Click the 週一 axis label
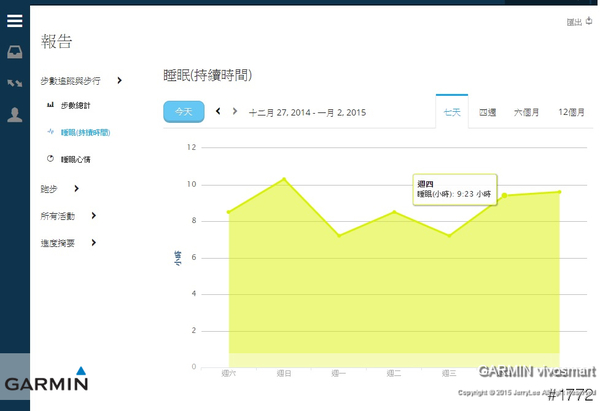Screen dimensions: 600x411 (339, 373)
